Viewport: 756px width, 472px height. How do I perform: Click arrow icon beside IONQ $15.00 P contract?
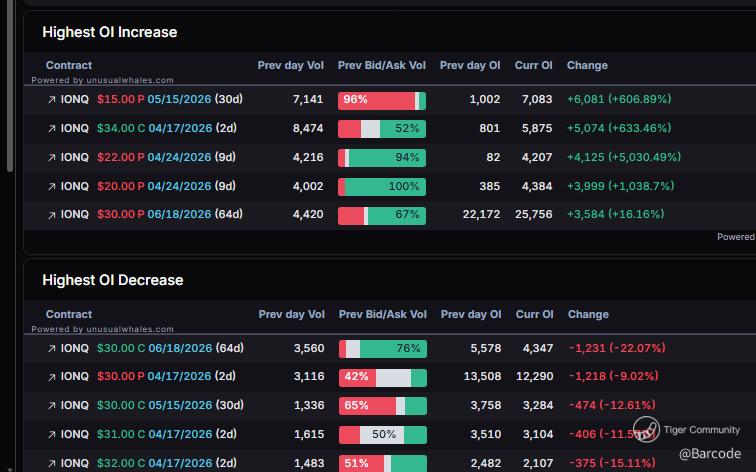[x=51, y=100]
